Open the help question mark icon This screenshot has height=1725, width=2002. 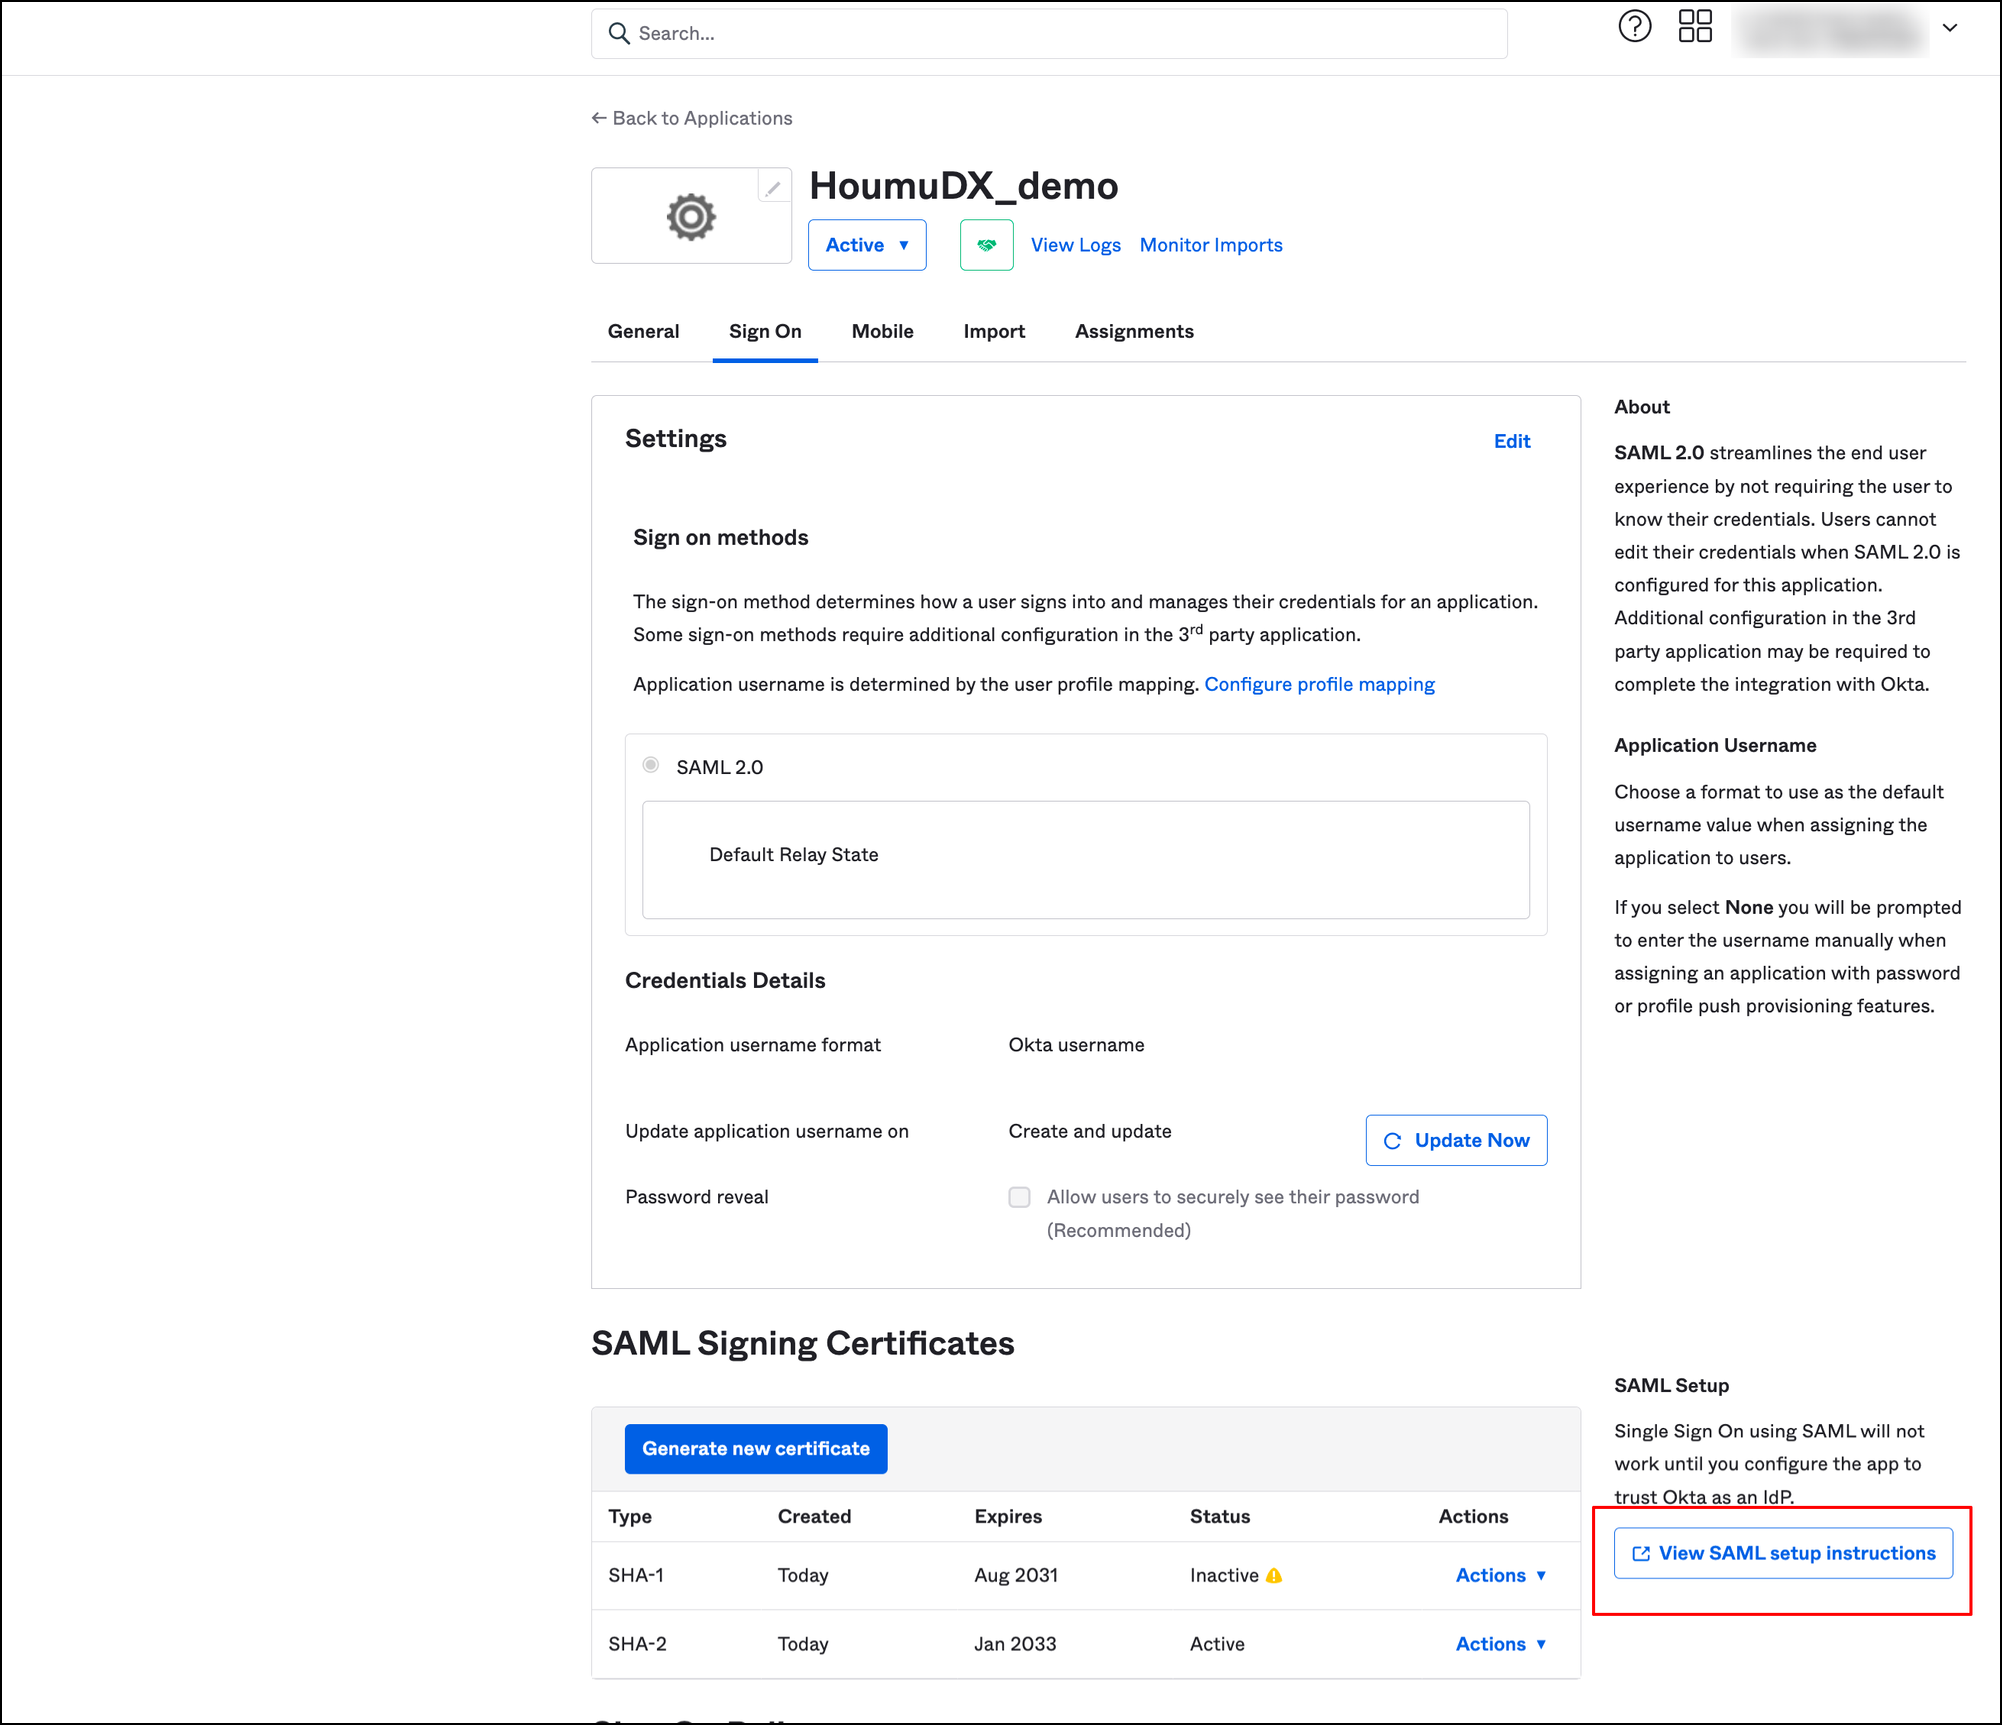(x=1635, y=27)
